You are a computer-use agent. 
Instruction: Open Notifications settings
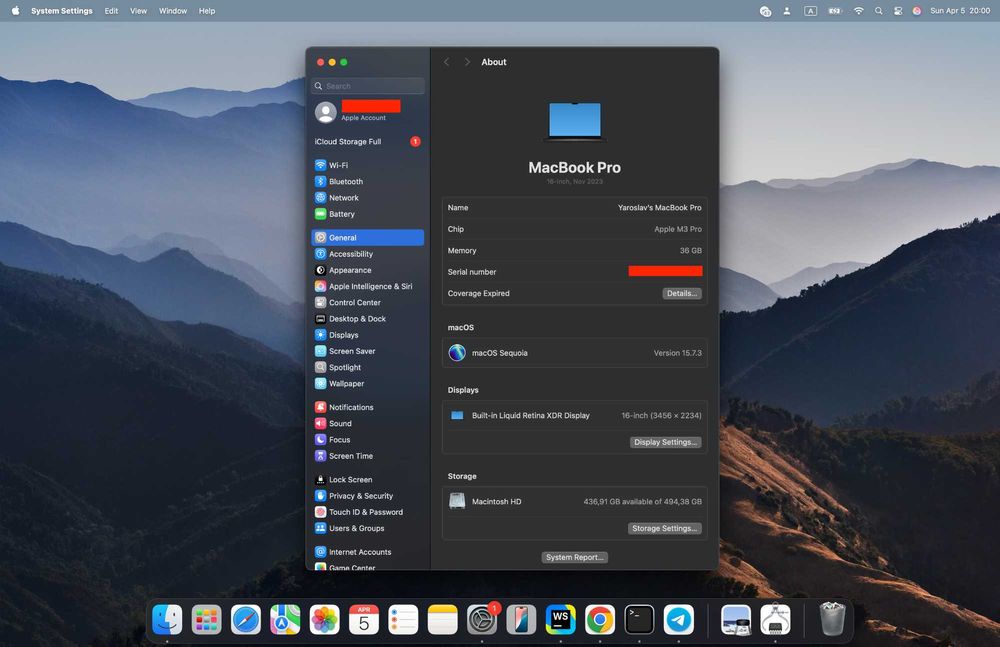(x=367, y=407)
